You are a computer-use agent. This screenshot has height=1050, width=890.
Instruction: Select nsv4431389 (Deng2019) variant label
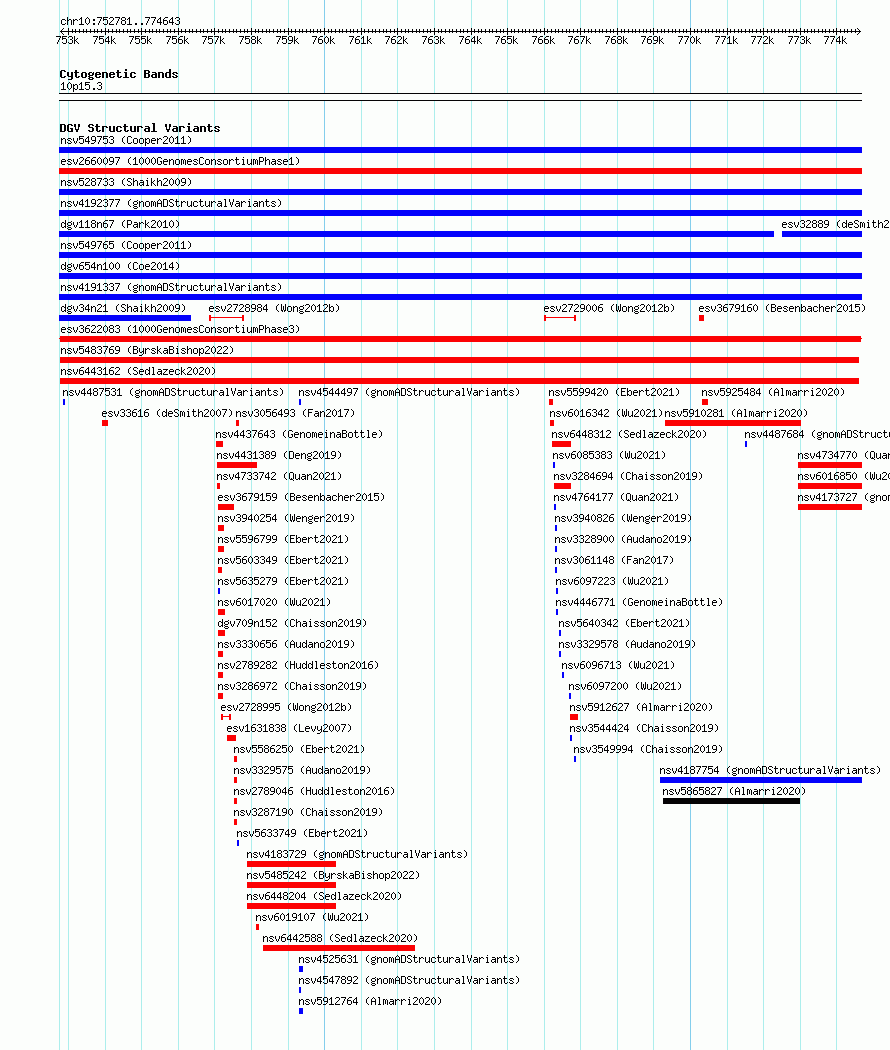[x=279, y=455]
